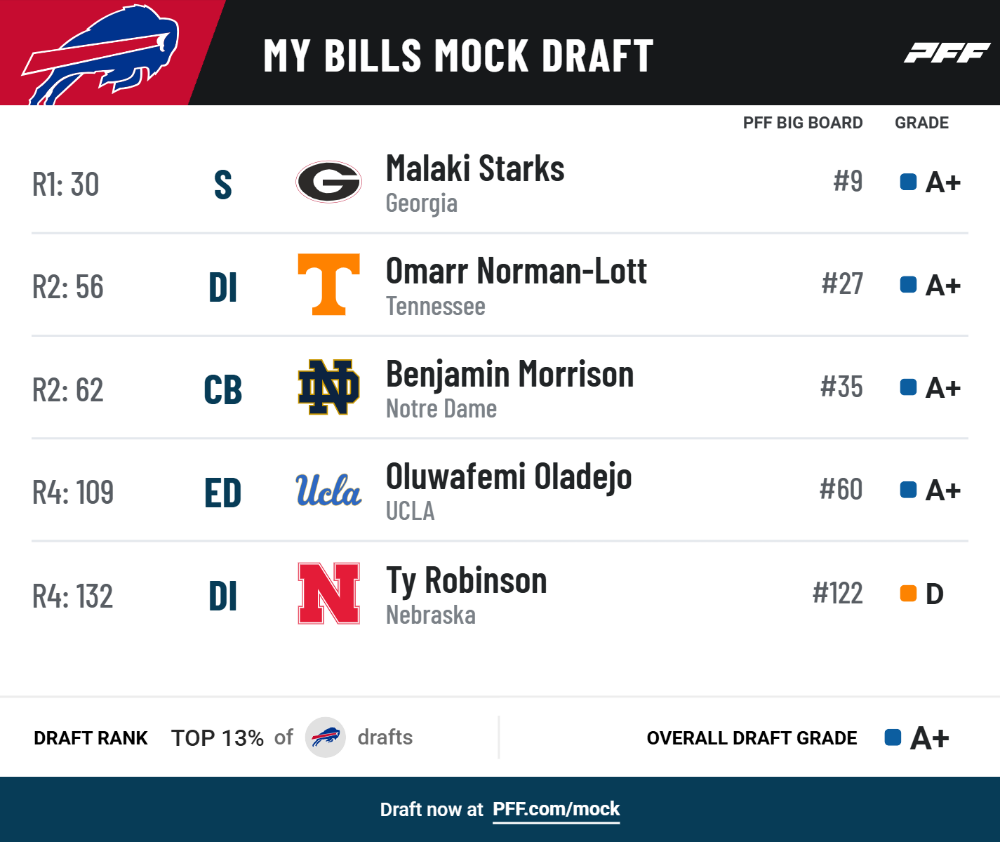Click the blue overall draft grade swatch
1000x842 pixels.
point(893,737)
